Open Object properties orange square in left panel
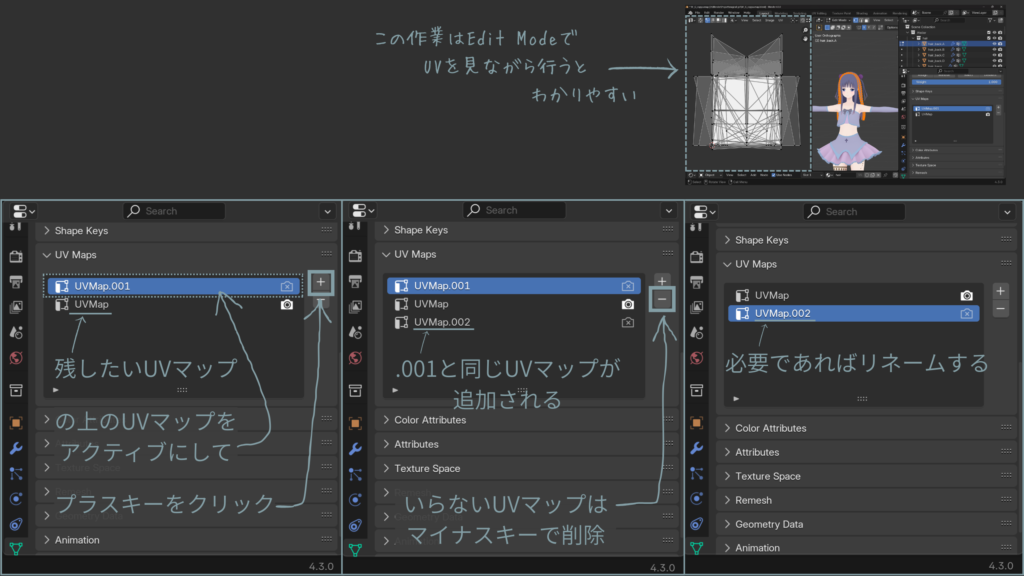Viewport: 1024px width, 576px height. point(15,423)
